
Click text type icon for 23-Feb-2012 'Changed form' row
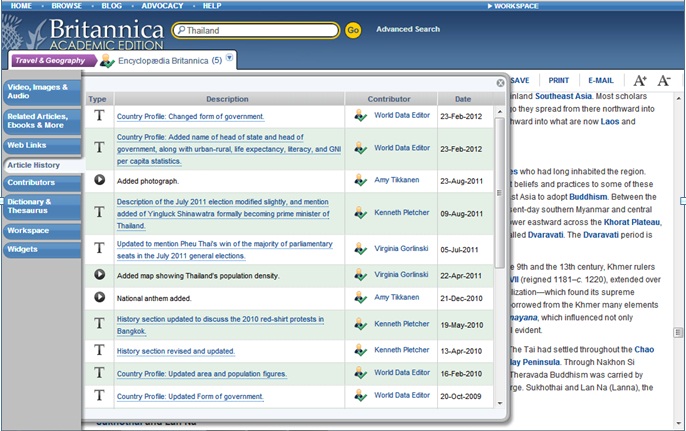(100, 116)
